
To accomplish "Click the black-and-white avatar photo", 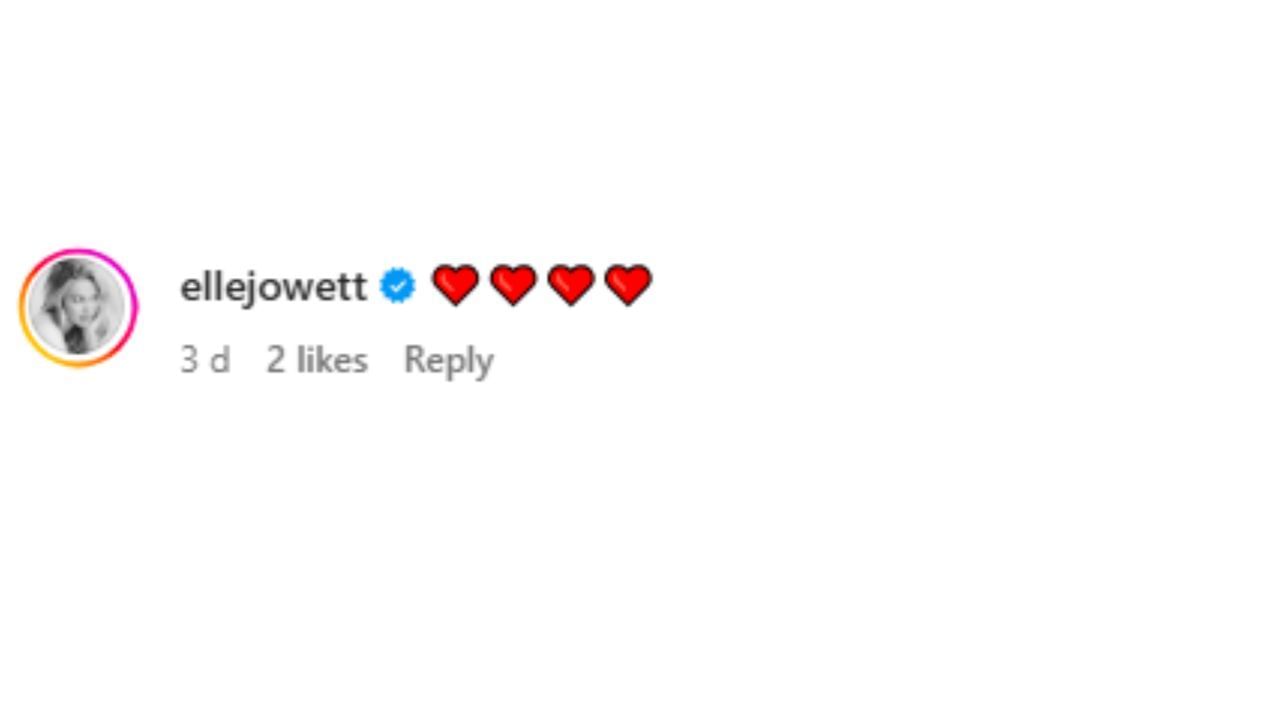I will click(x=78, y=307).
